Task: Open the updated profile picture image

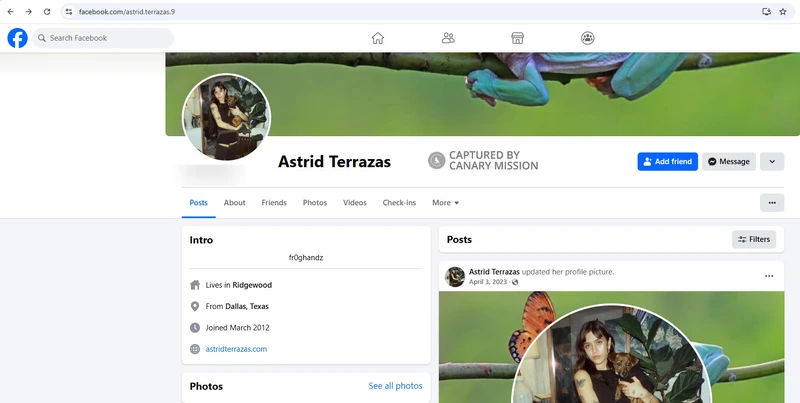Action: point(611,347)
